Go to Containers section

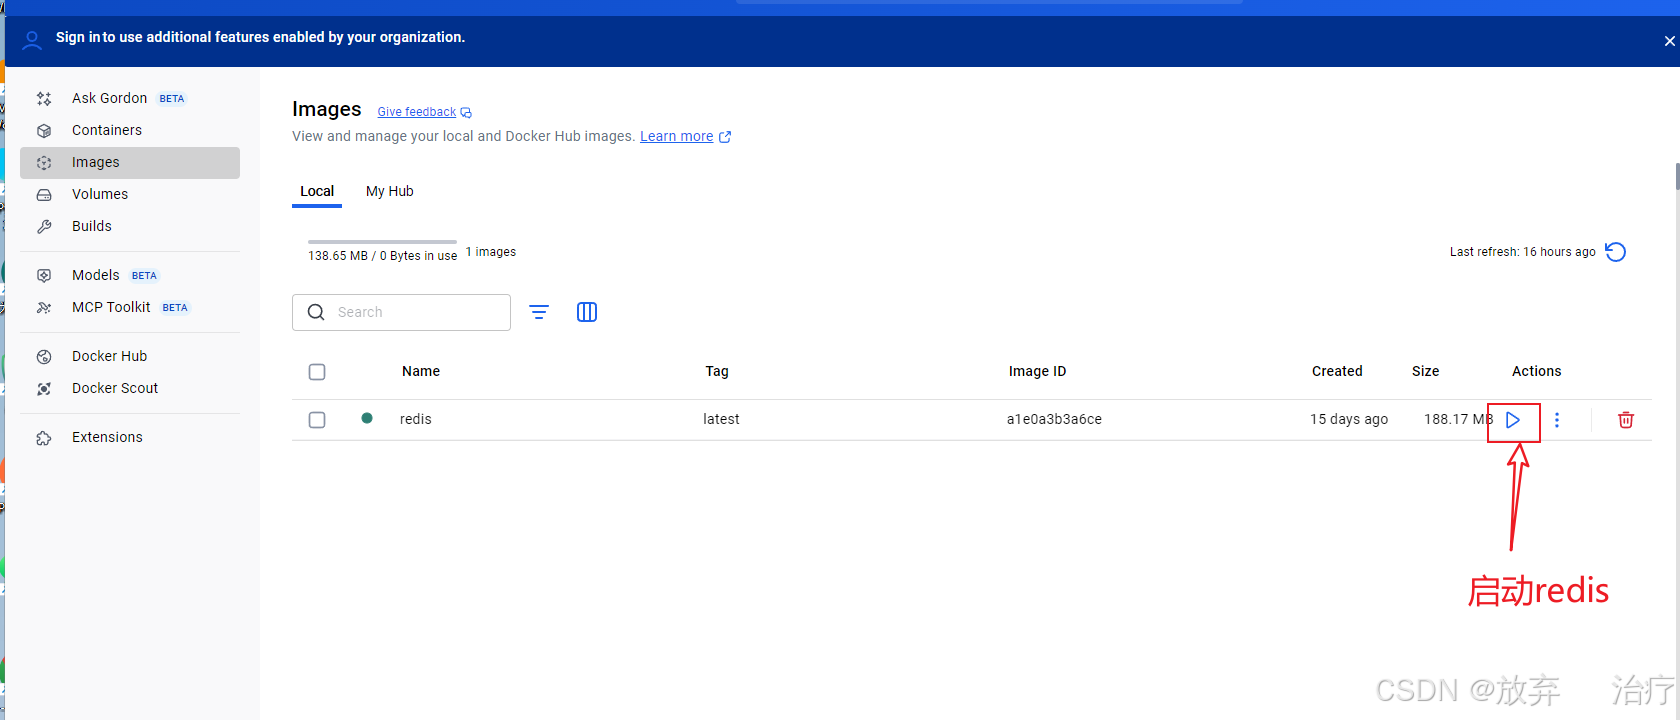130,130
